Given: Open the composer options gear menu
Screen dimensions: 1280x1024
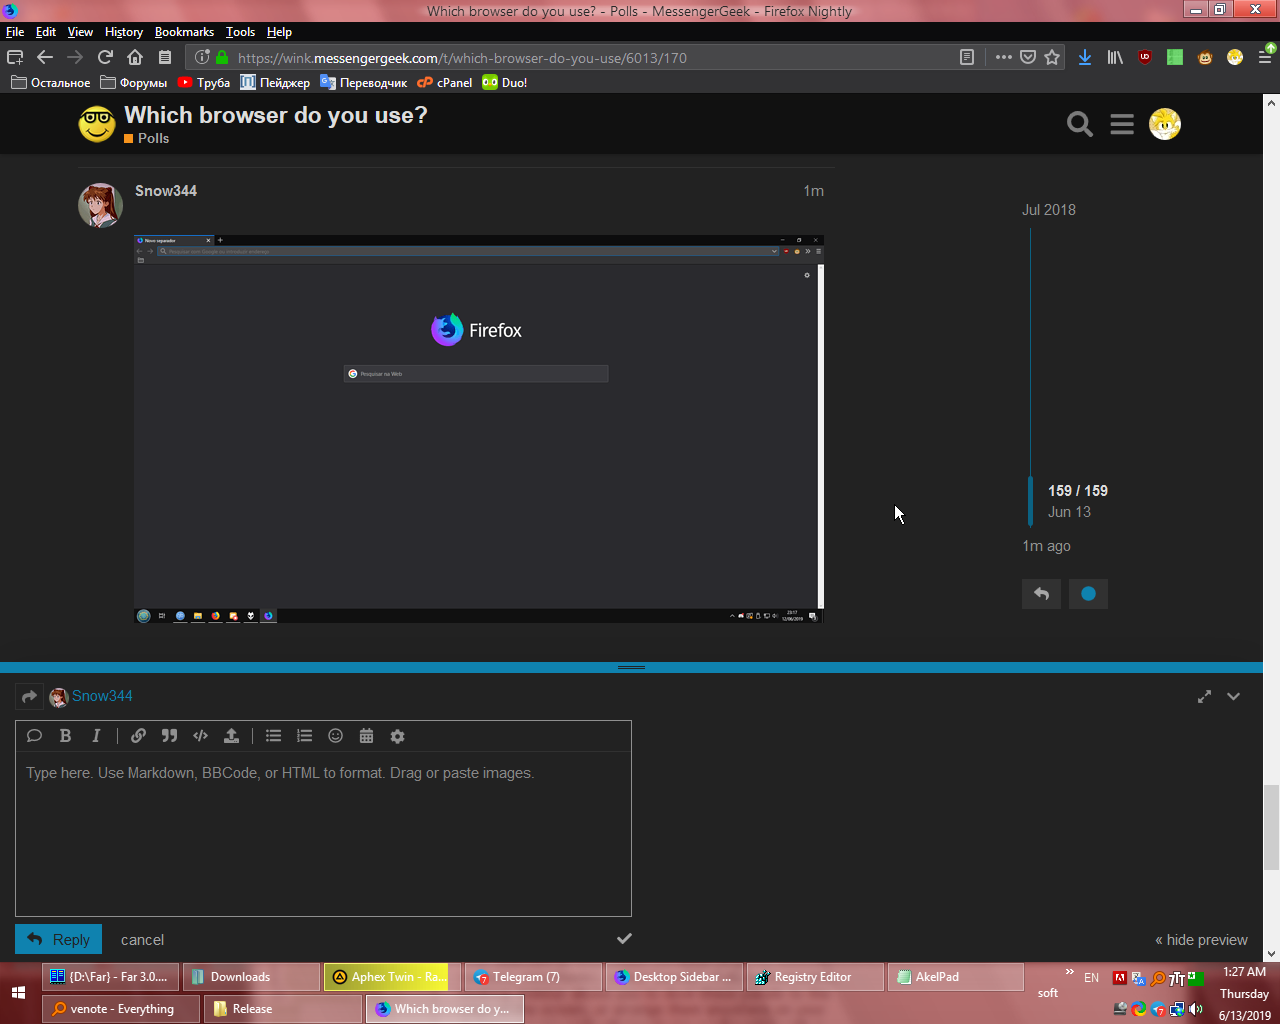Looking at the screenshot, I should (x=397, y=736).
